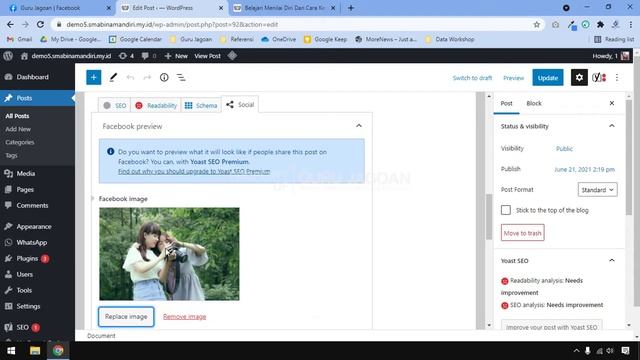Click the Replace image button

click(126, 317)
